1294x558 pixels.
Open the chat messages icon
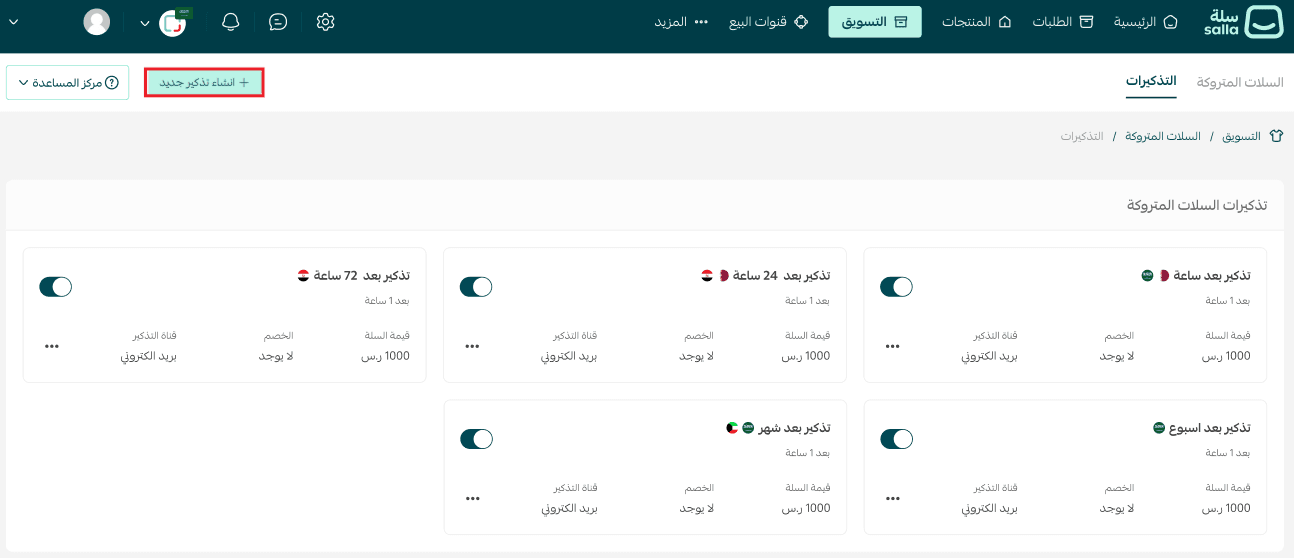(278, 22)
